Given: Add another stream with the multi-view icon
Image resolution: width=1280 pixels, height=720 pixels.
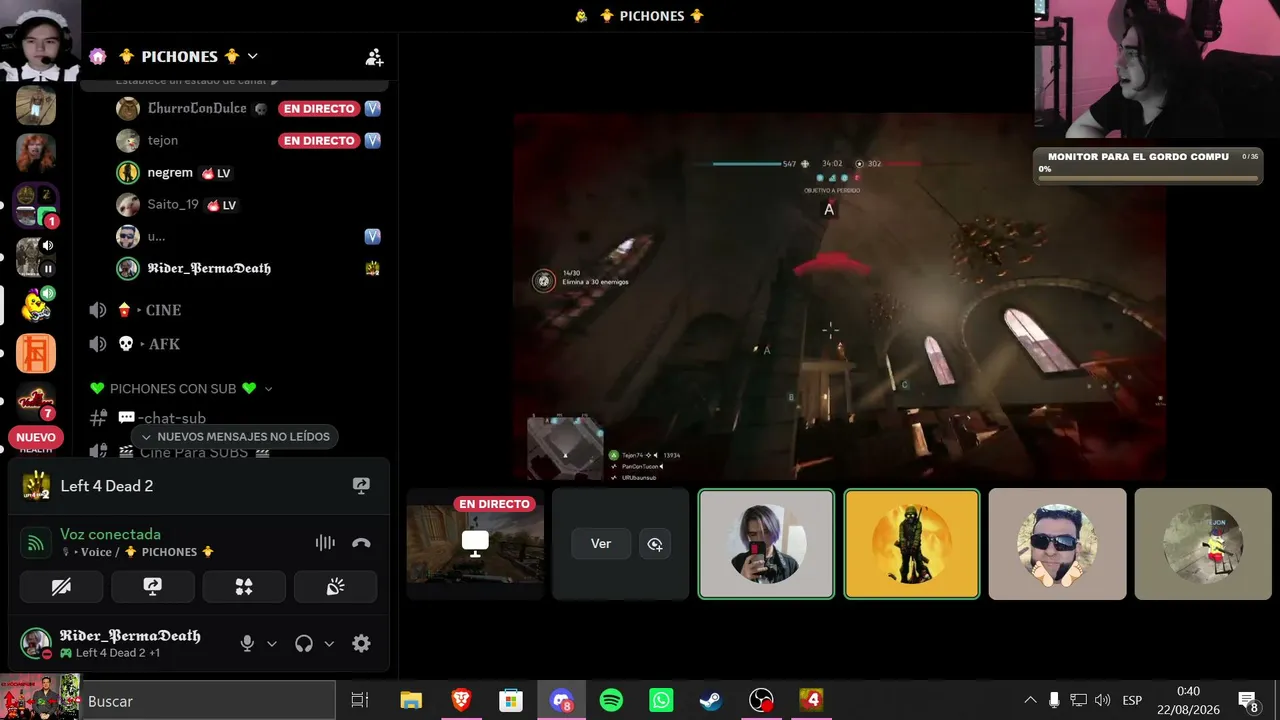Looking at the screenshot, I should coord(655,544).
